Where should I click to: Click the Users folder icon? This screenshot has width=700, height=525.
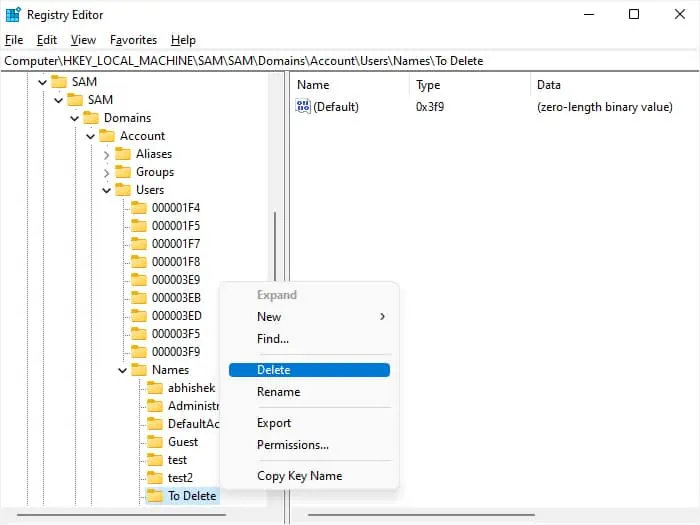coord(123,190)
